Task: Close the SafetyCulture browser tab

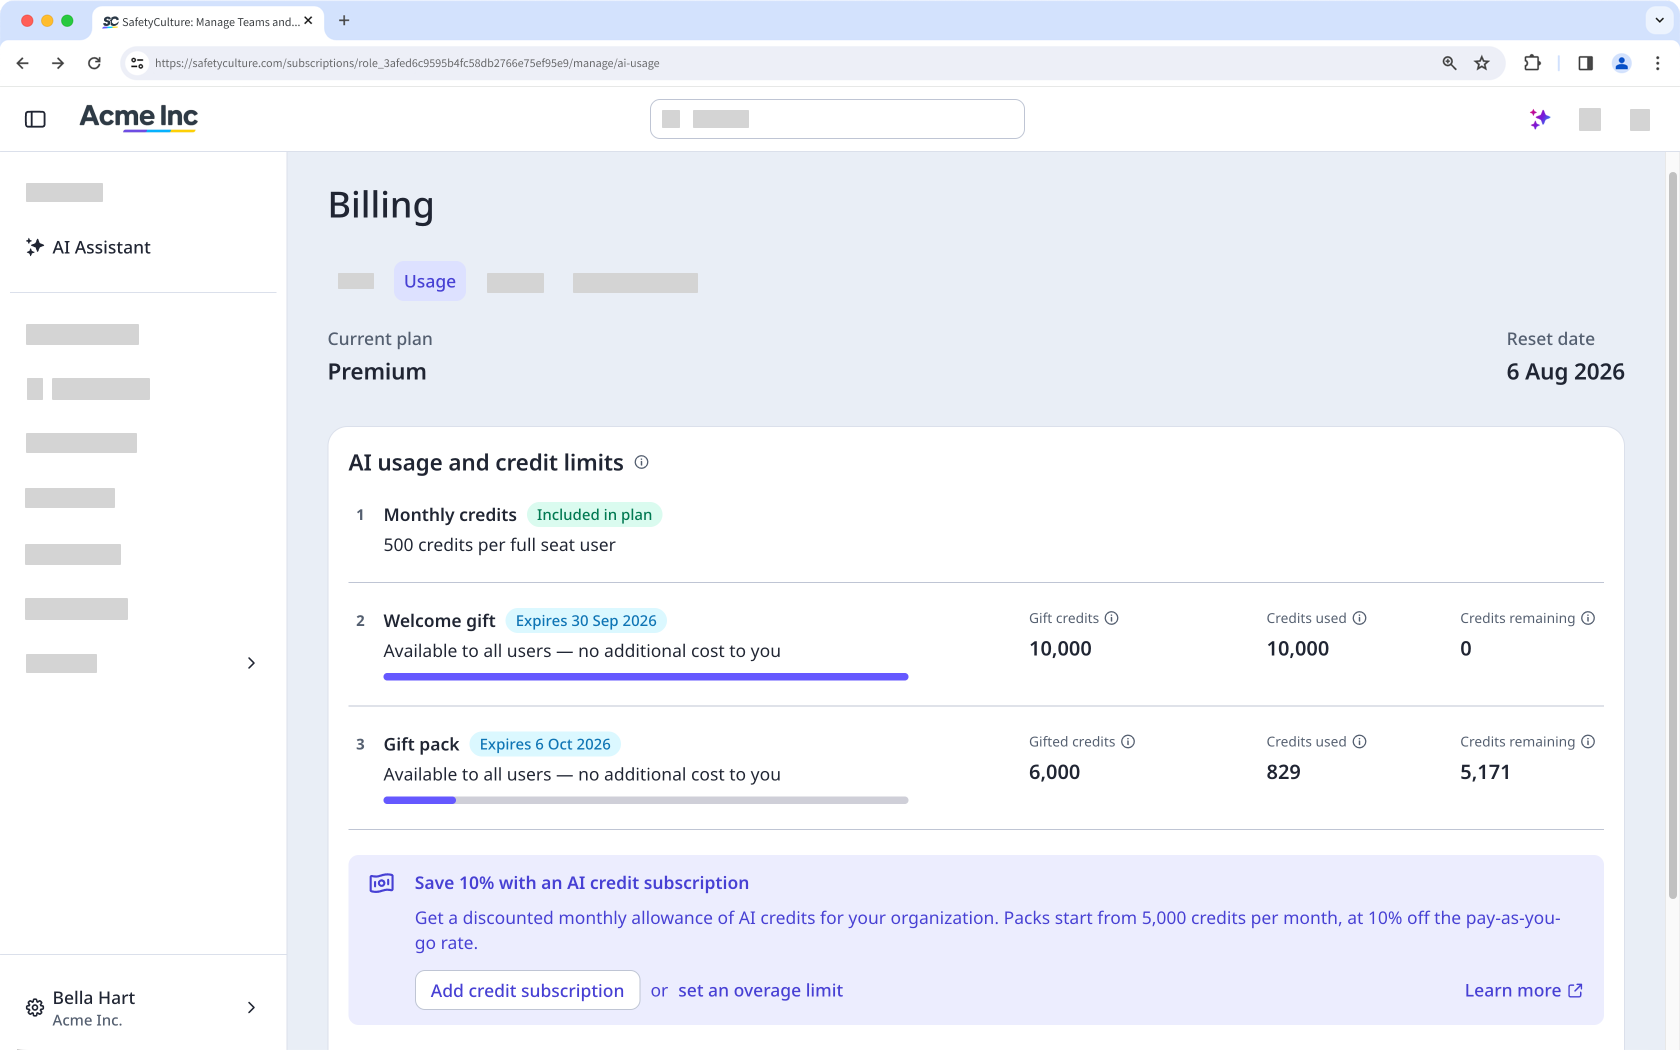Action: pos(308,20)
